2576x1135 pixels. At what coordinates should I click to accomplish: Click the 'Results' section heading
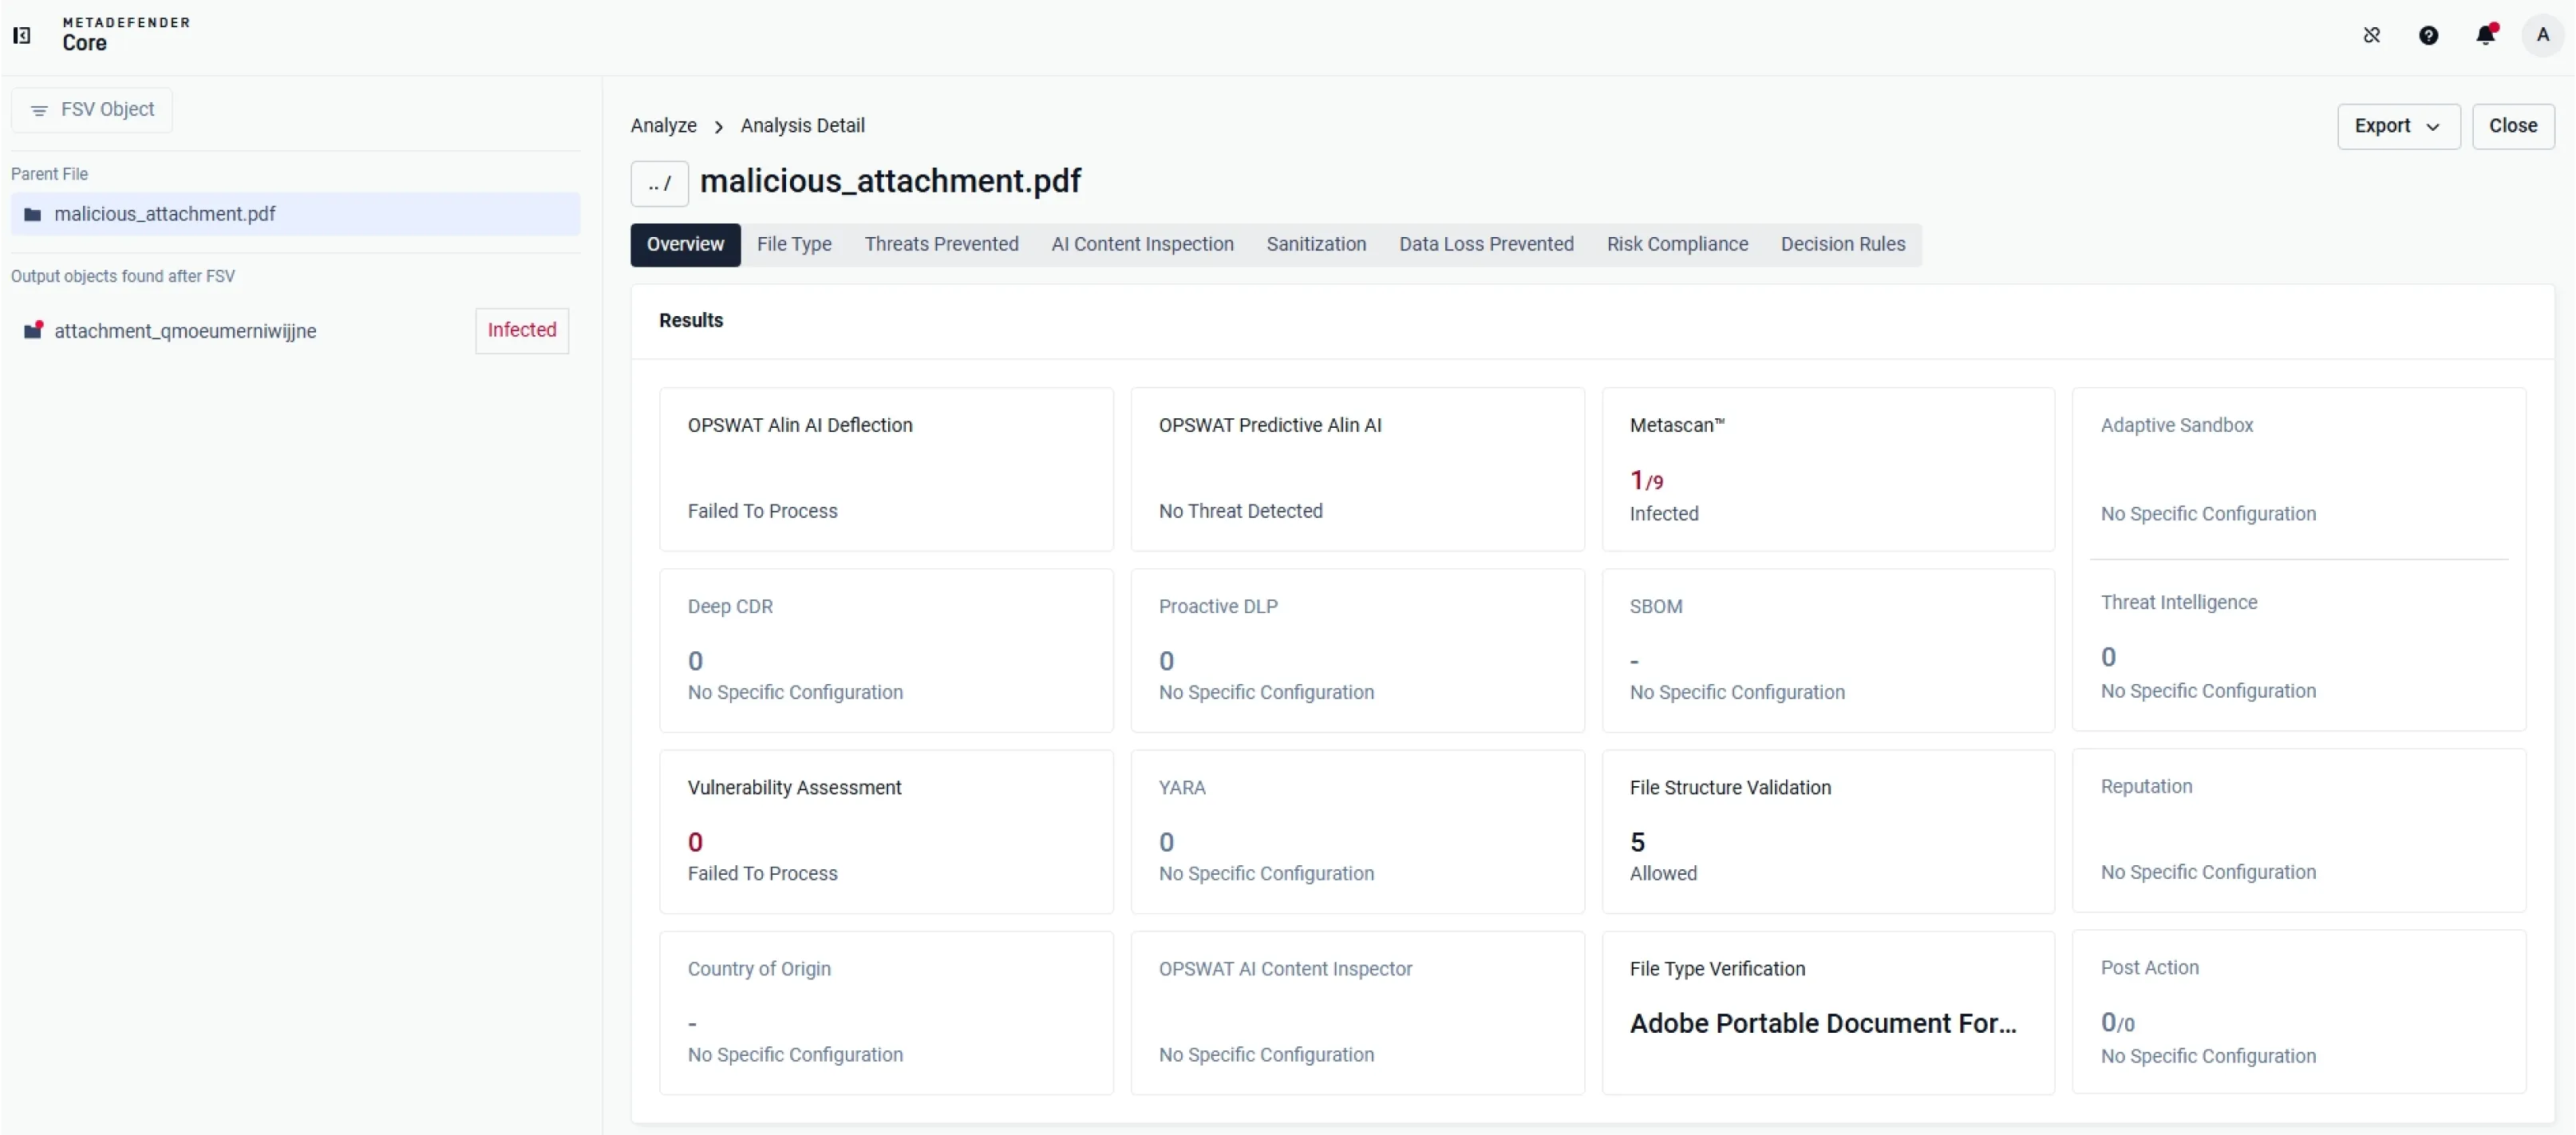point(691,321)
